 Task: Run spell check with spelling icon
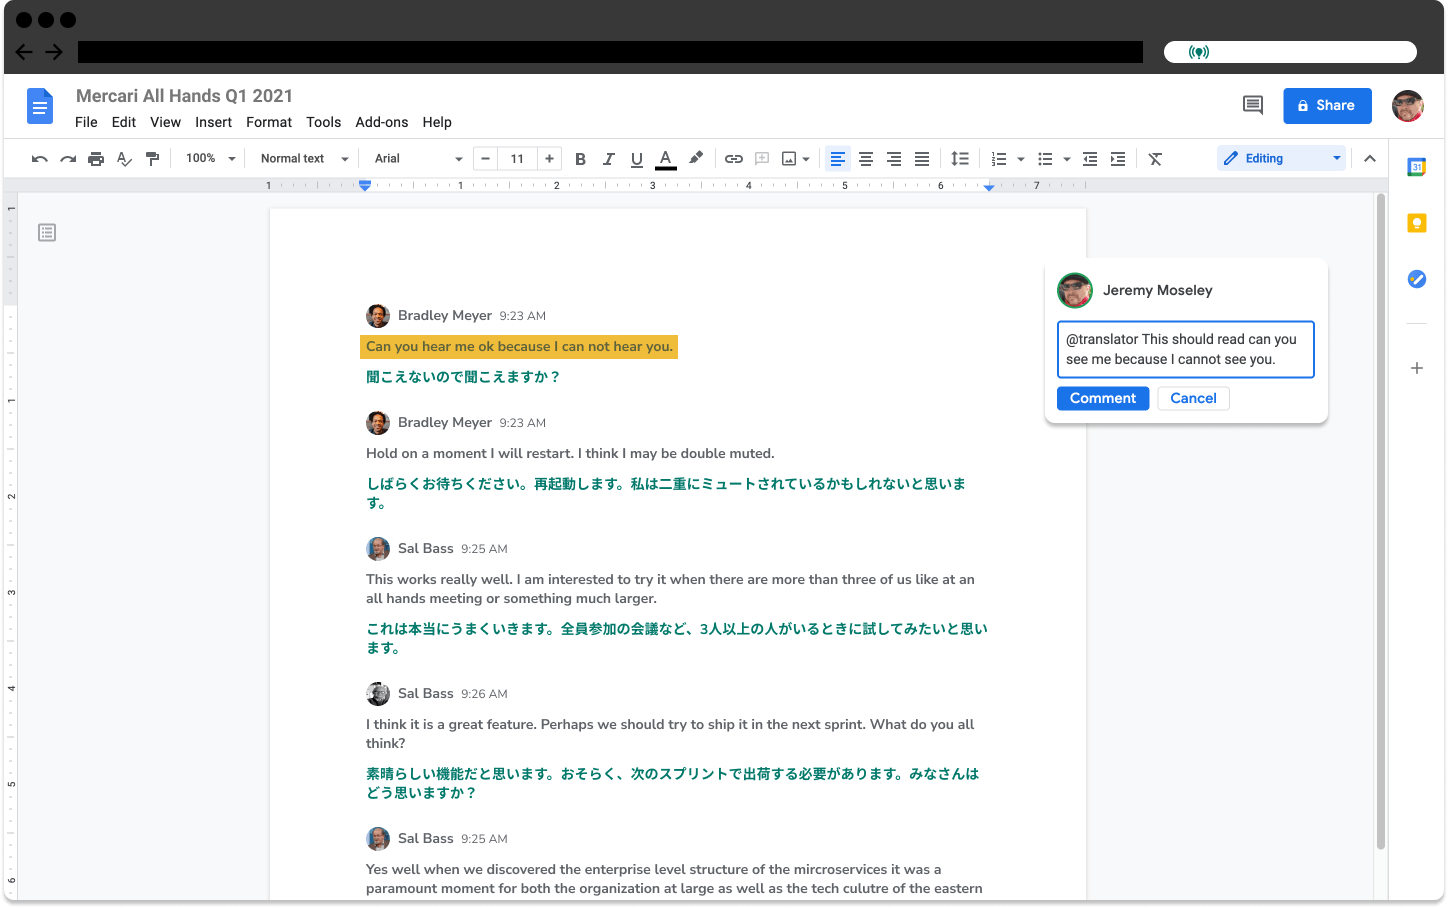click(124, 159)
